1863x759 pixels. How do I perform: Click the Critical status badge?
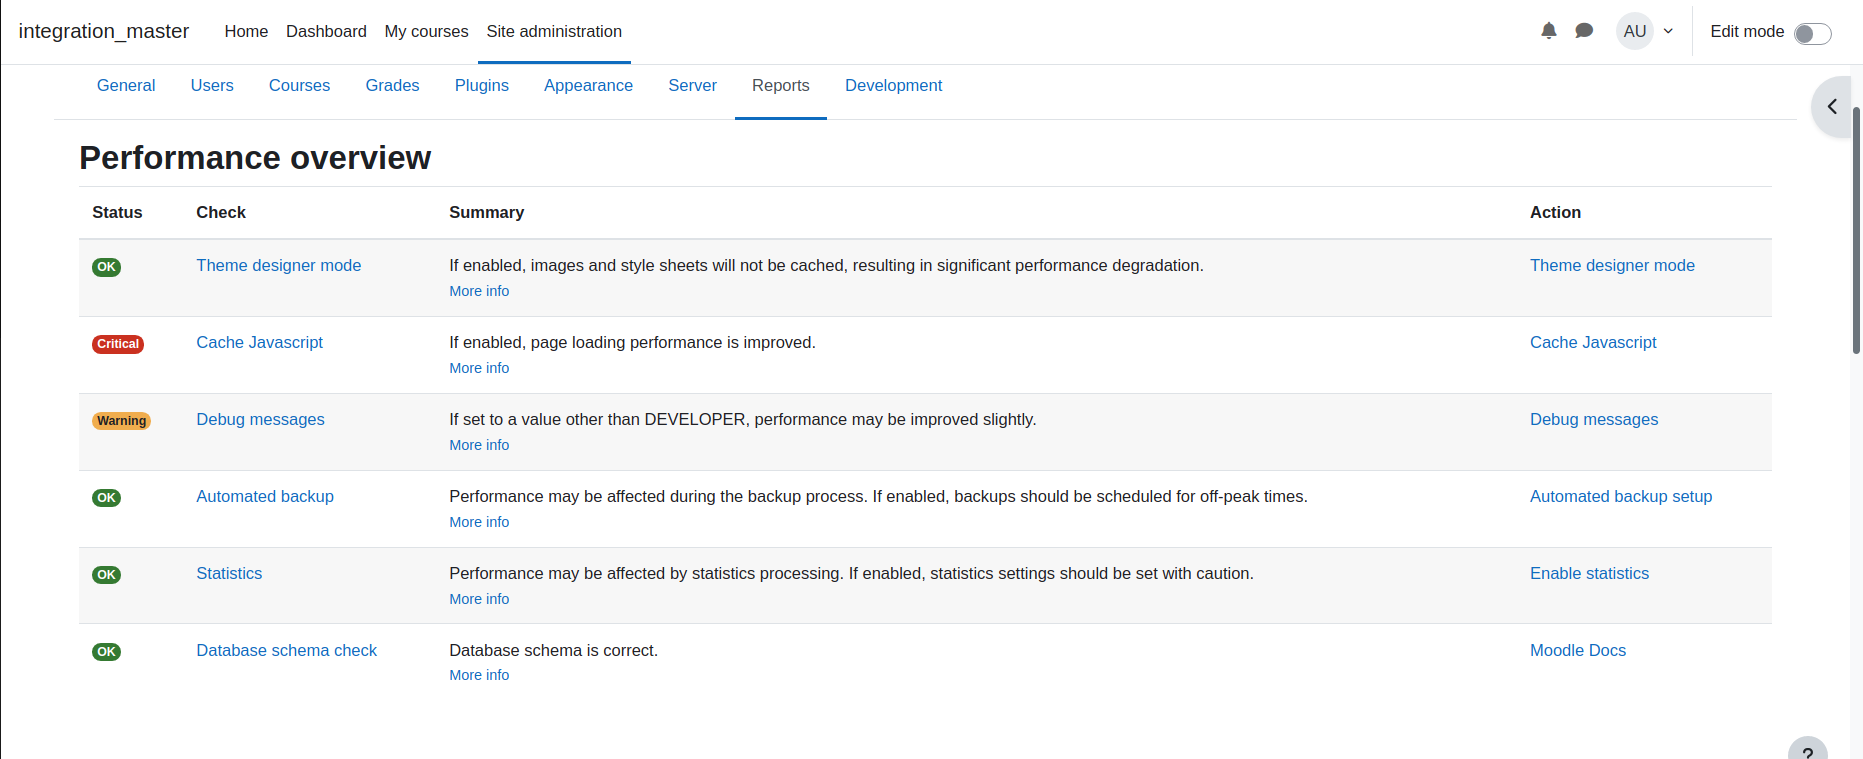click(118, 344)
